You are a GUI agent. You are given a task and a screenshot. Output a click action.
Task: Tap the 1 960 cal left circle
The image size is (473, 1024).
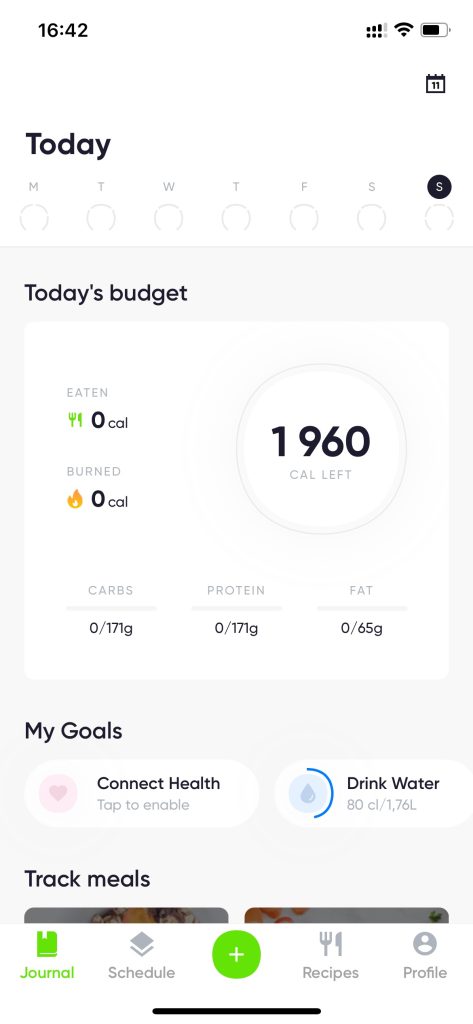321,449
